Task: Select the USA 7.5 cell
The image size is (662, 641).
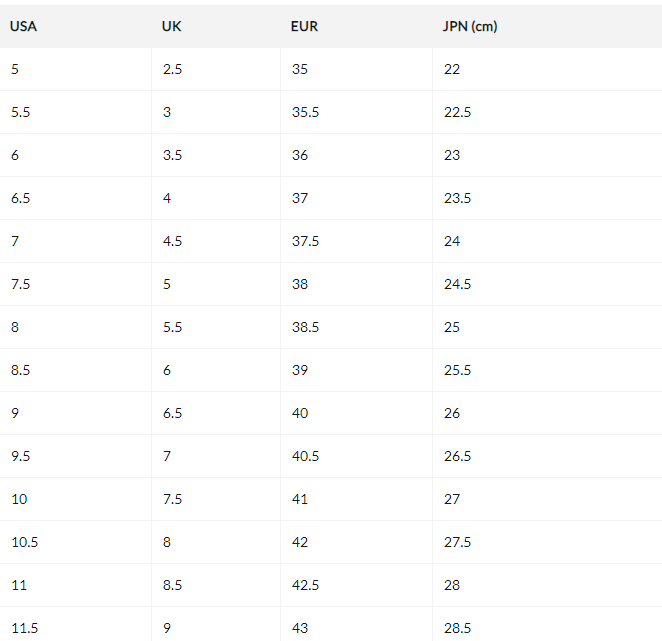Action: [x=21, y=284]
